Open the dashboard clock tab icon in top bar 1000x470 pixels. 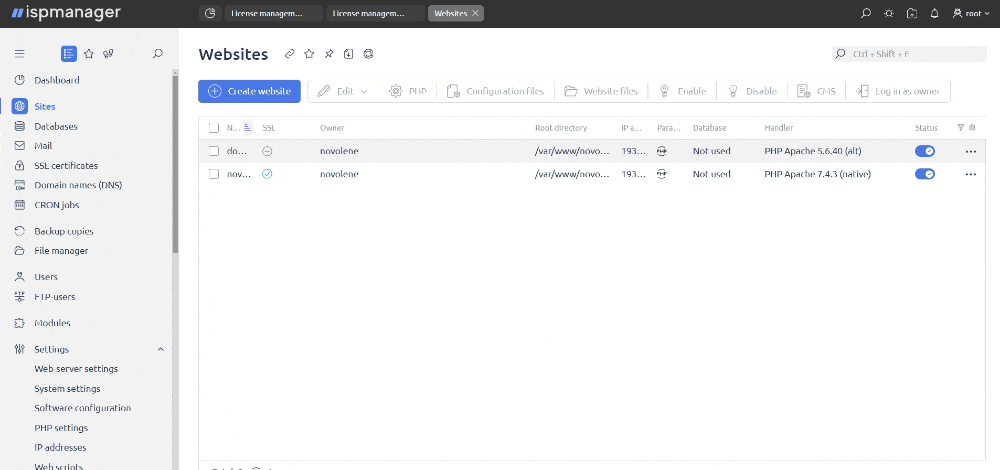[x=210, y=13]
